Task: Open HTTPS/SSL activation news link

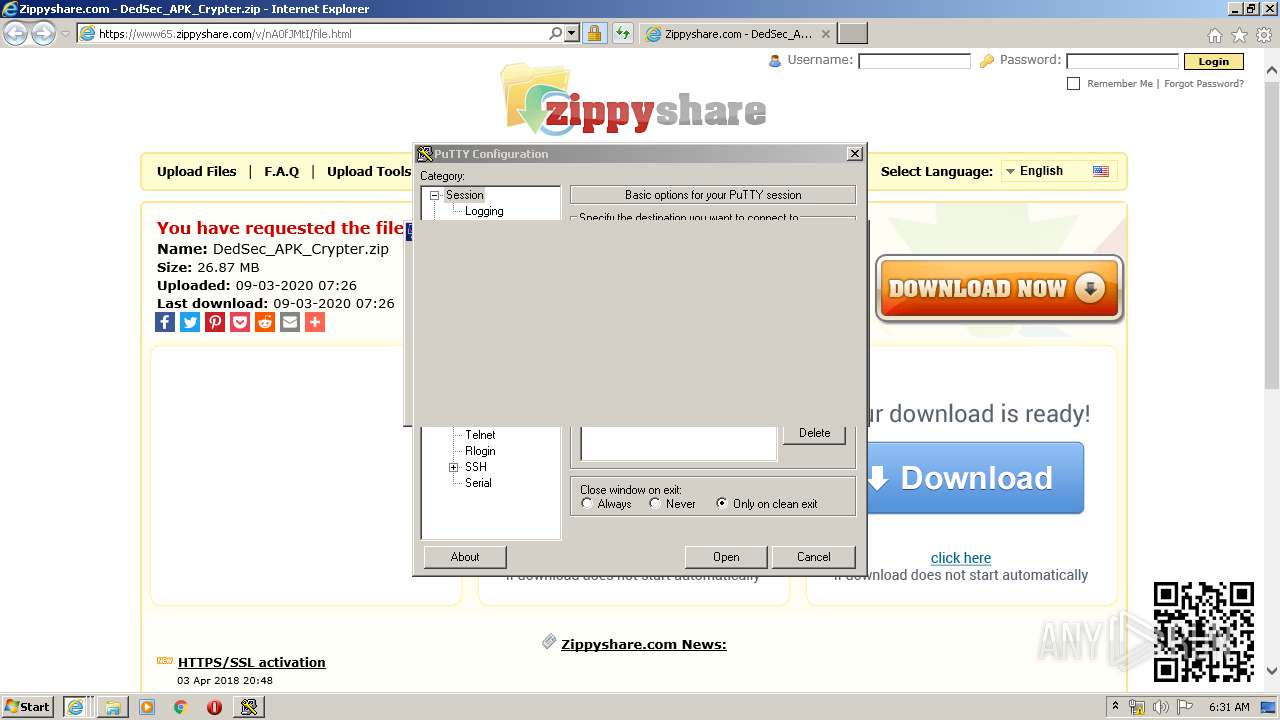Action: coord(252,662)
